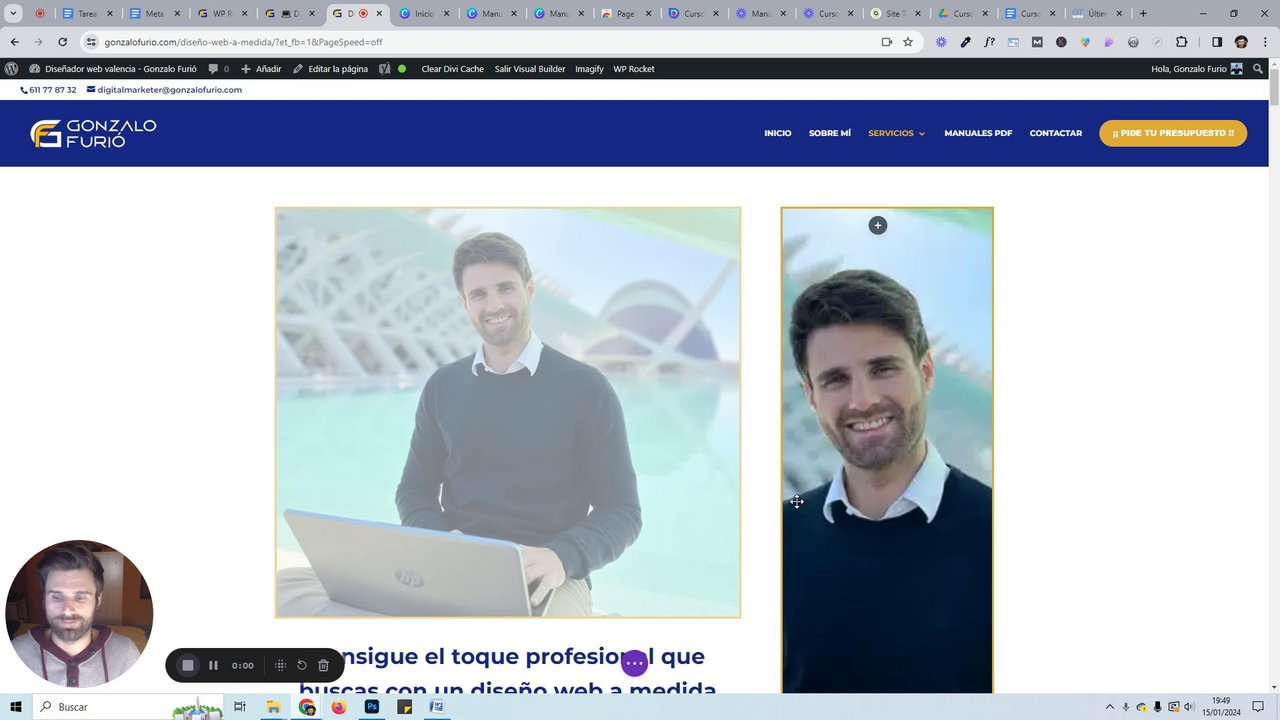Click Editar la página
The width and height of the screenshot is (1280, 720).
click(330, 69)
